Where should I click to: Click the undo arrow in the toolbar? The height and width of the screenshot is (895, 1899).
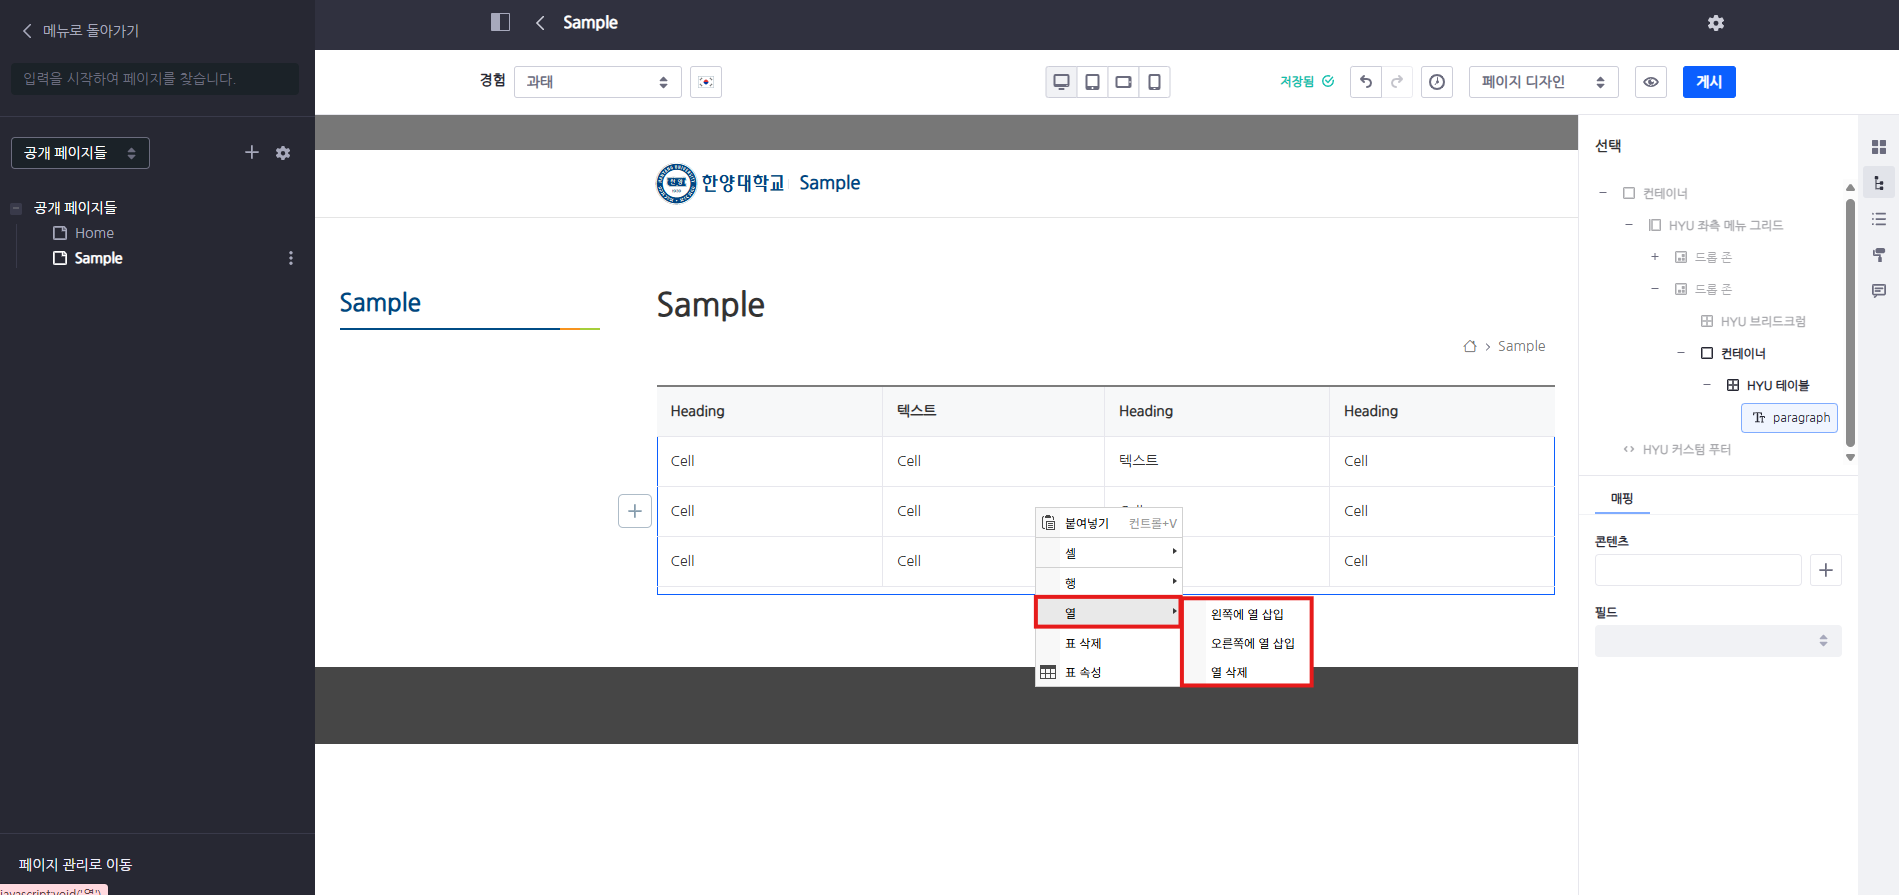point(1366,82)
